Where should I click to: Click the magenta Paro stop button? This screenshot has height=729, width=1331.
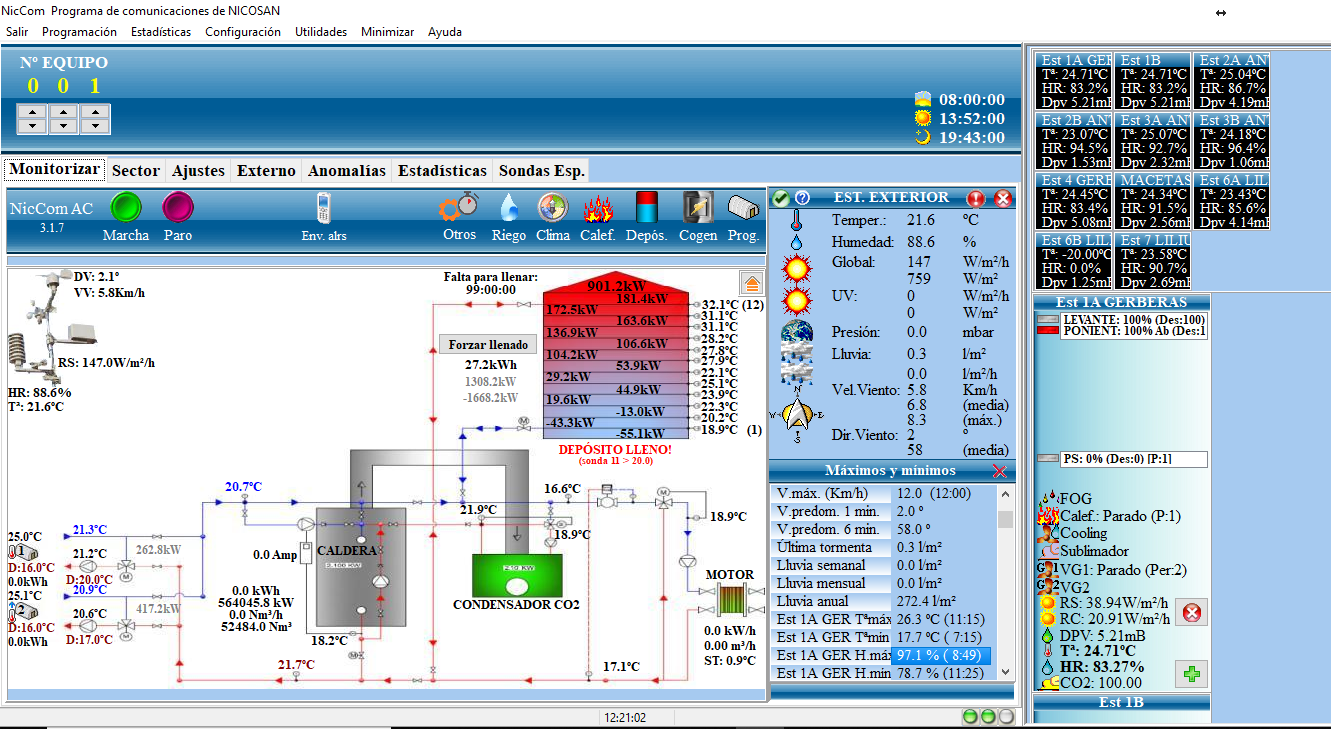[177, 207]
